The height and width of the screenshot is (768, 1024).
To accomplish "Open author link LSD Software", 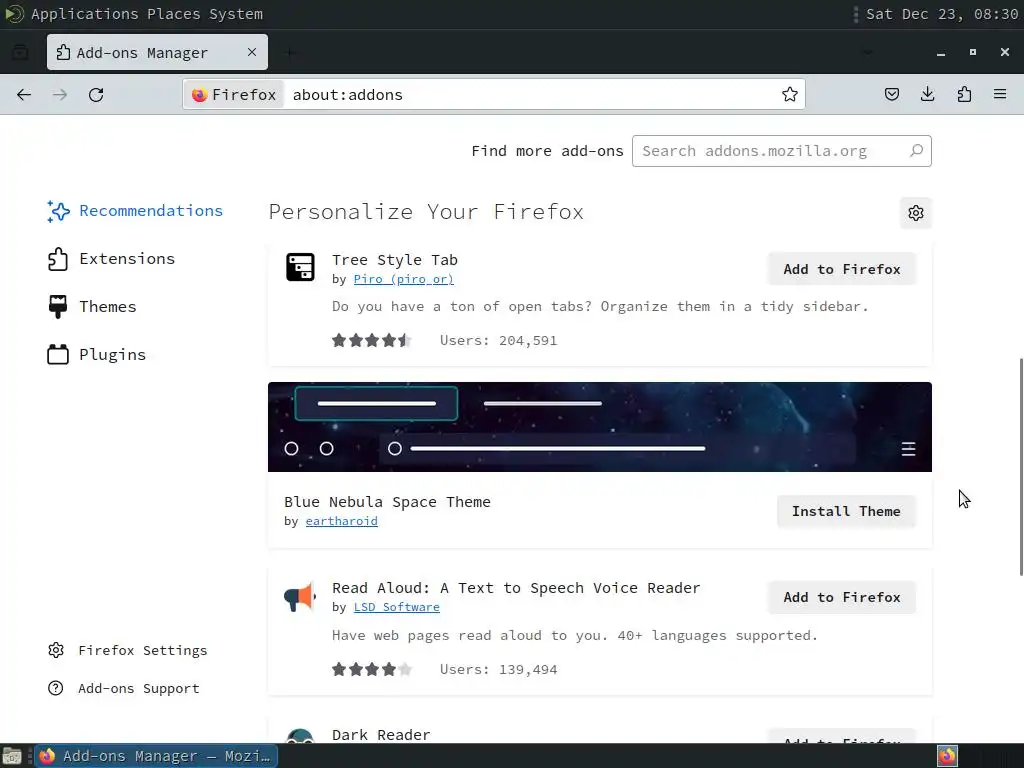I will pyautogui.click(x=396, y=607).
